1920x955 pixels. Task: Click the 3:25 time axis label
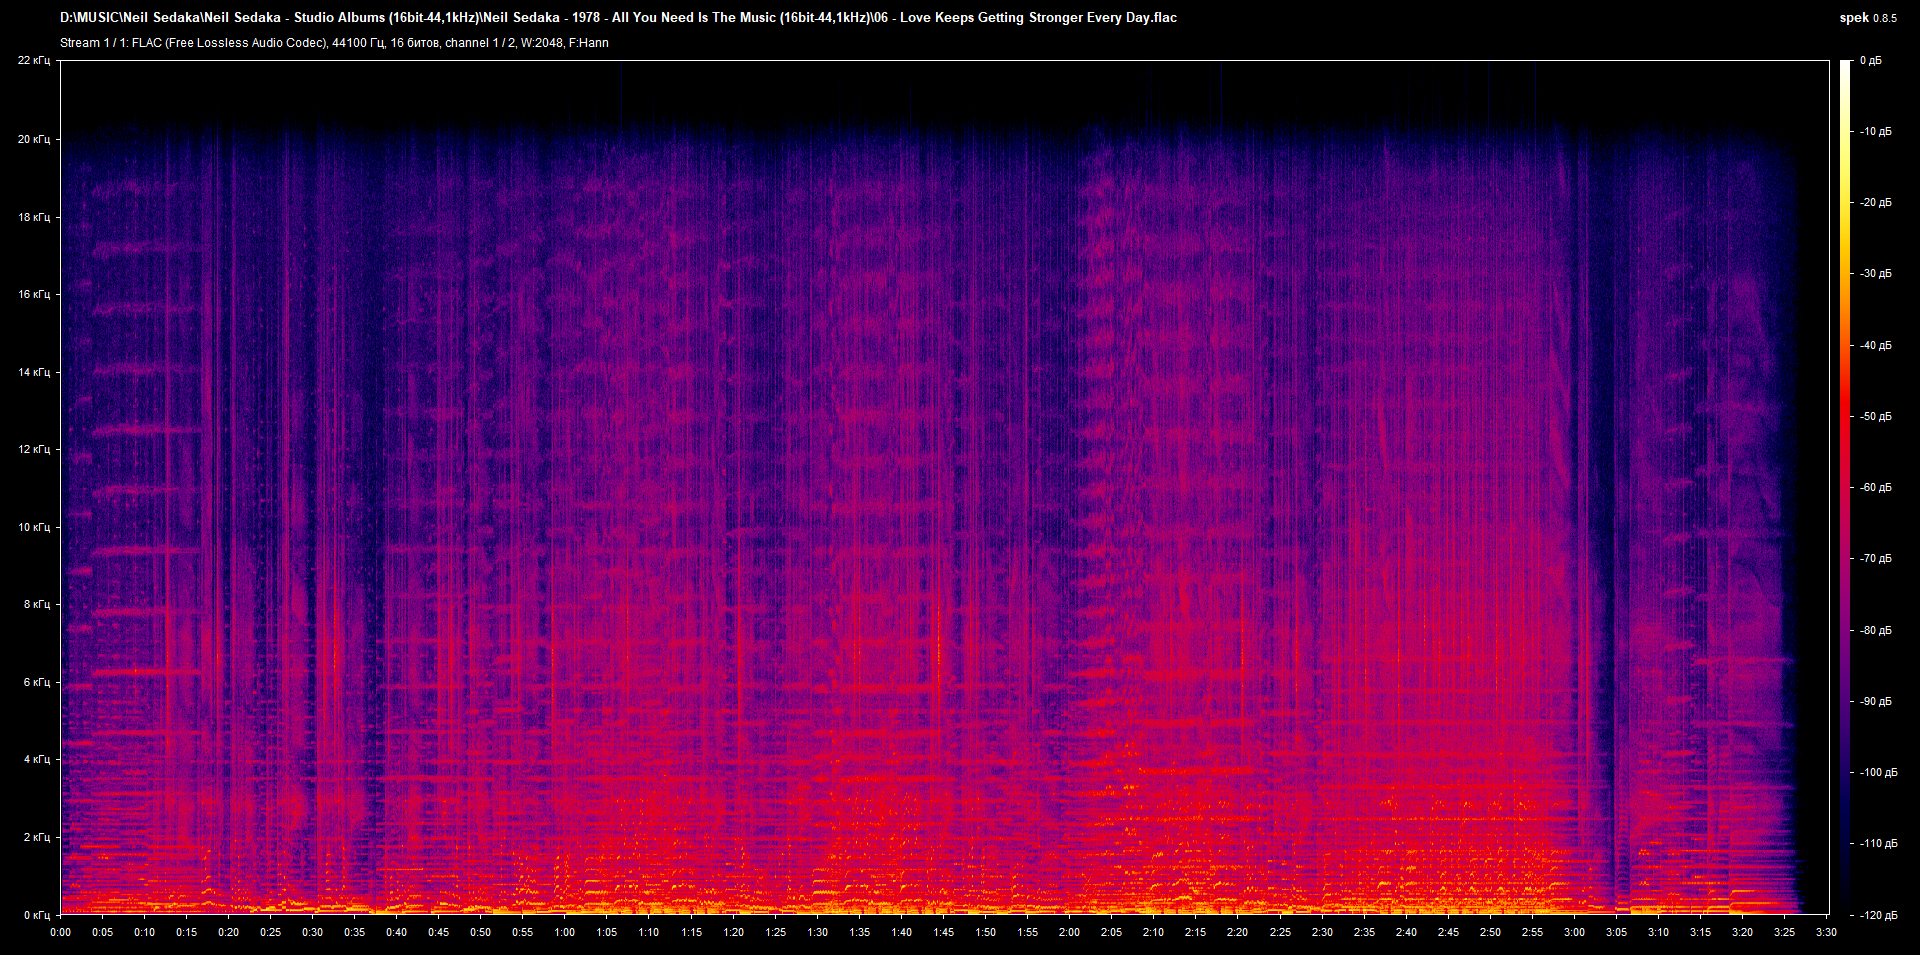click(x=1785, y=932)
